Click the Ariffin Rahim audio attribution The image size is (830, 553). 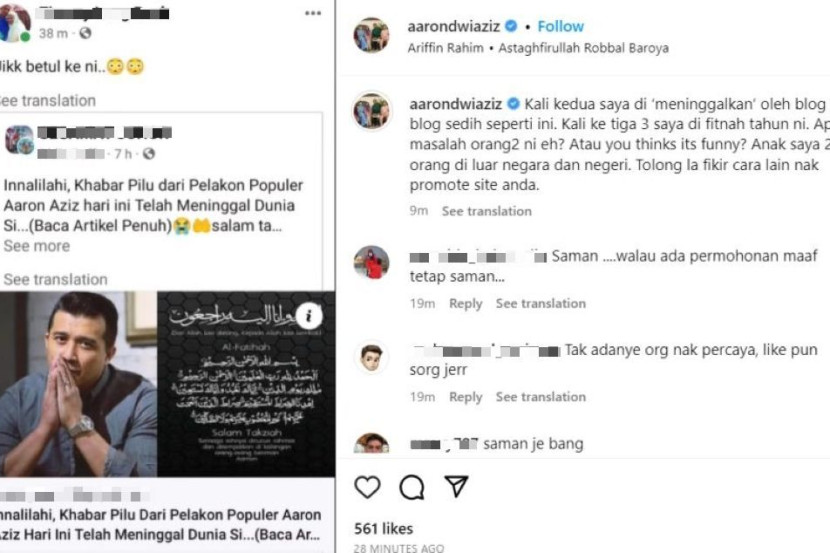[x=445, y=48]
